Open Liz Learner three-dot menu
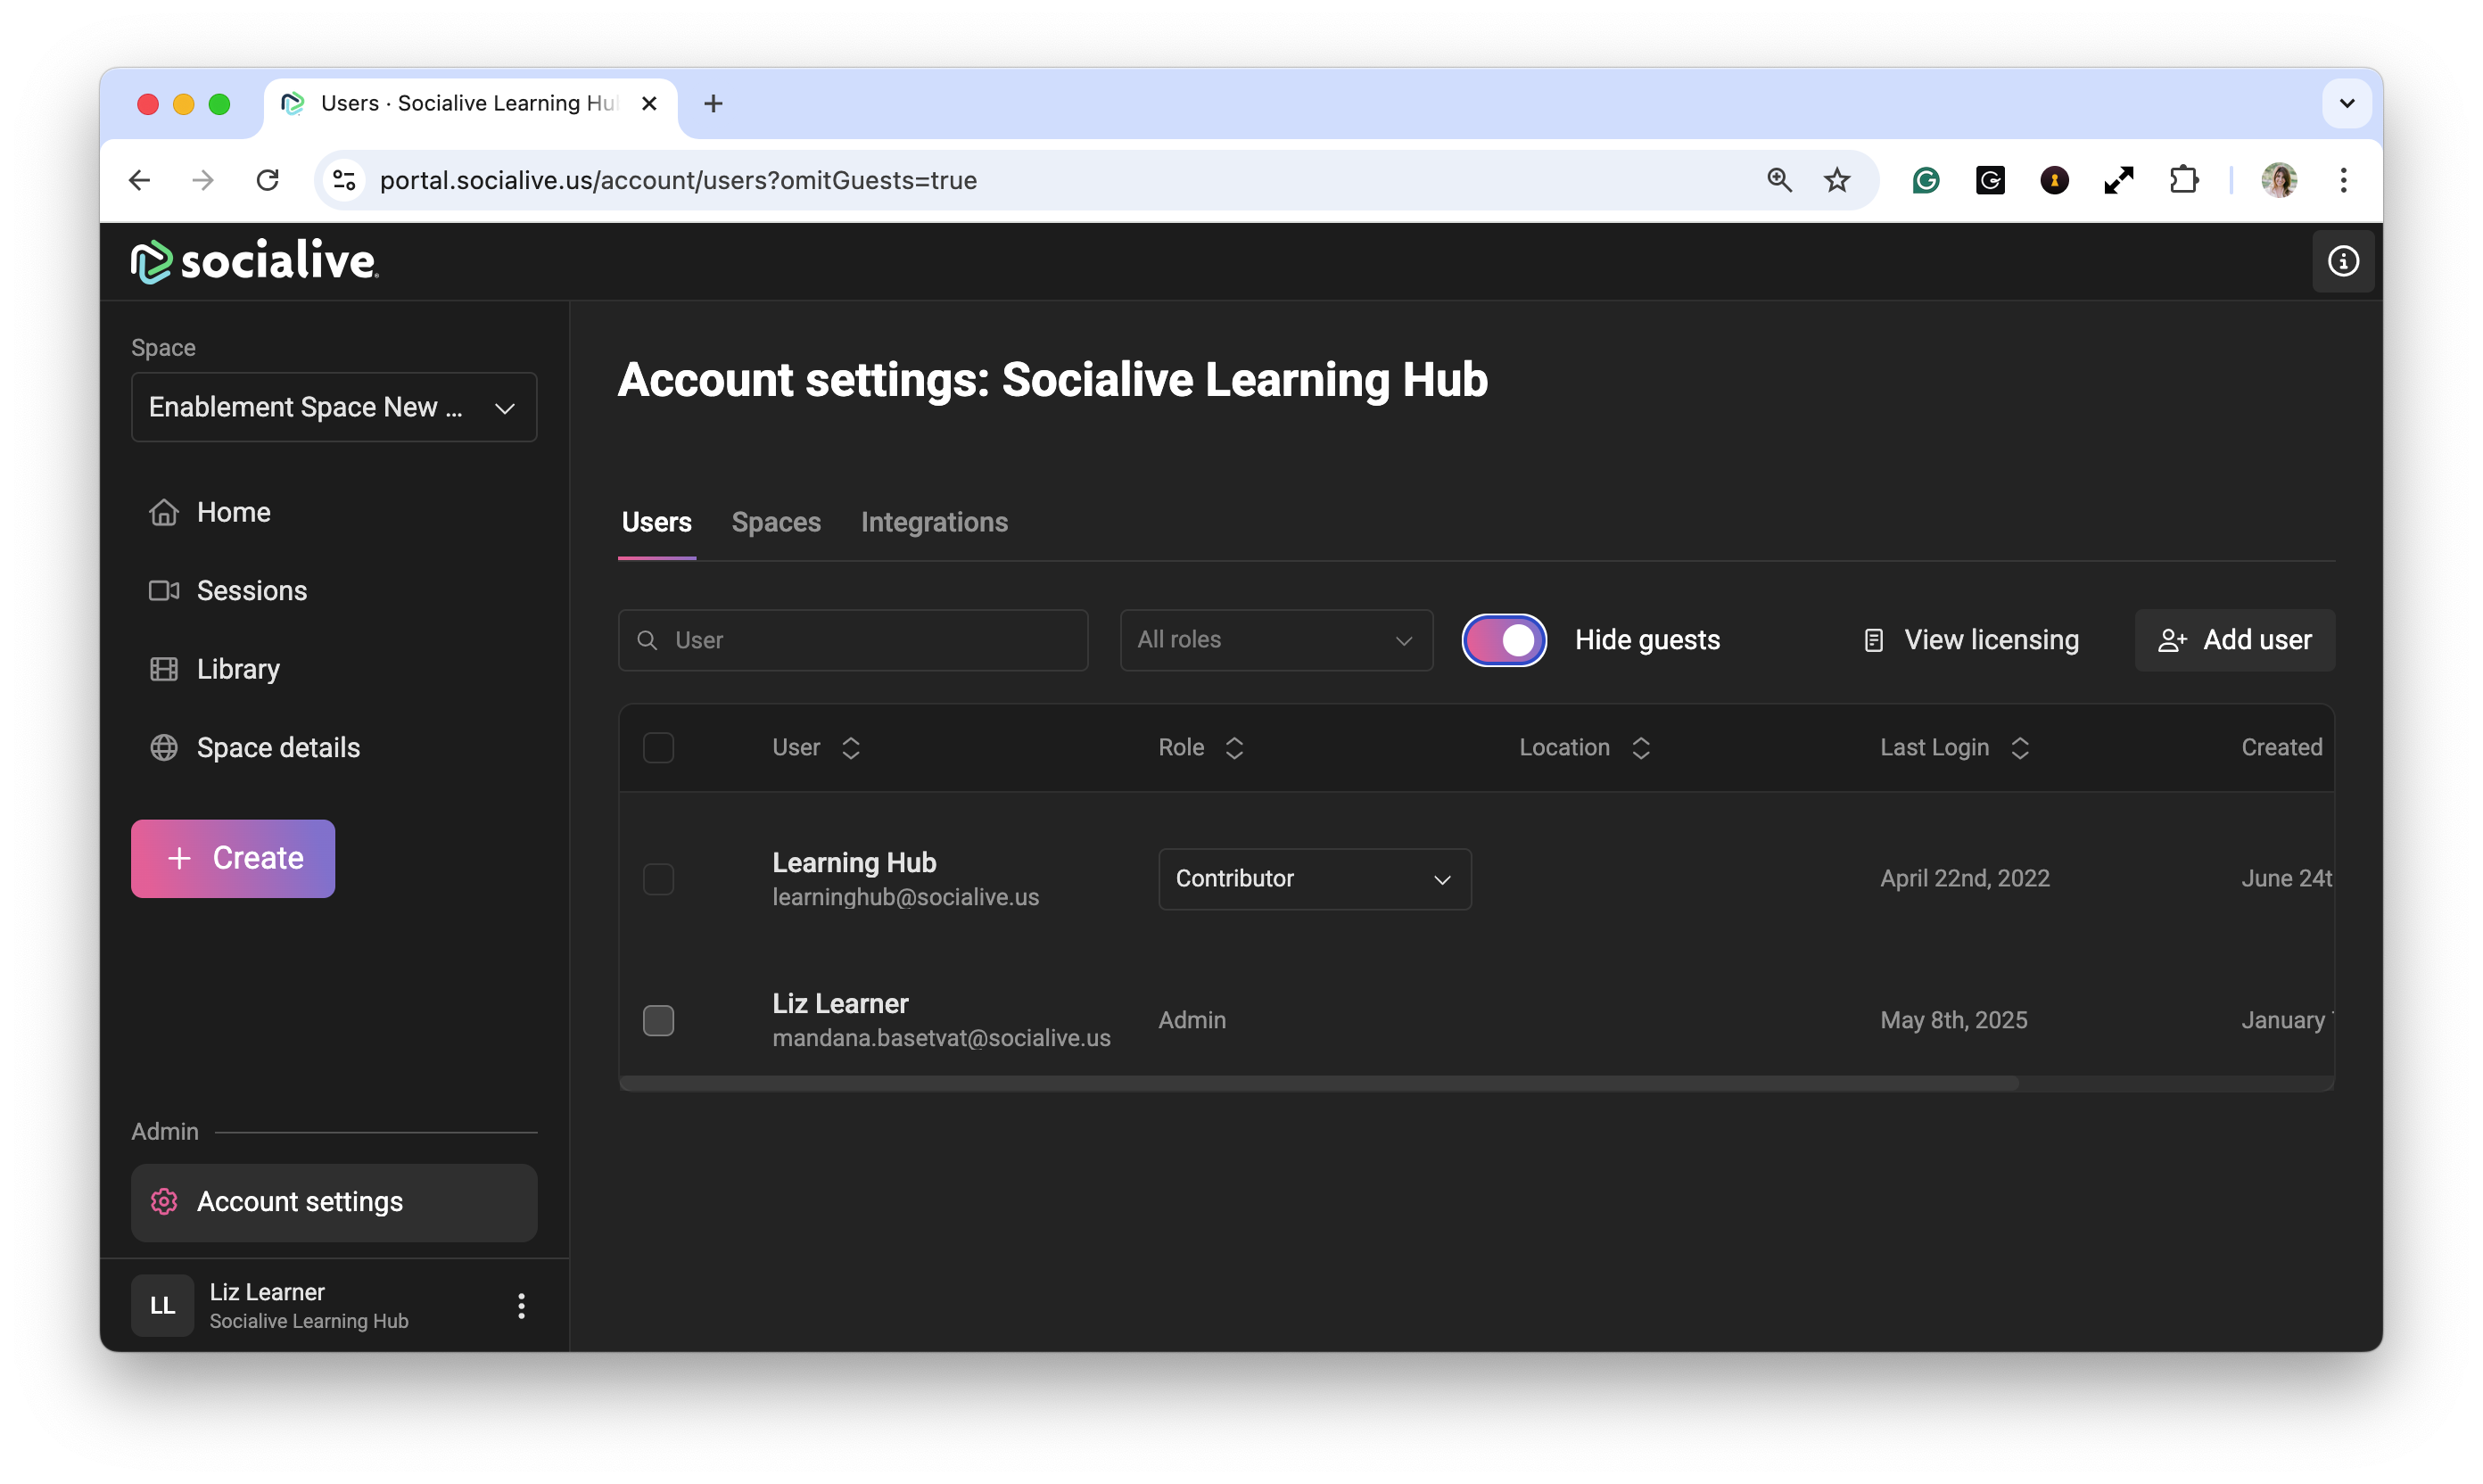 tap(521, 1306)
